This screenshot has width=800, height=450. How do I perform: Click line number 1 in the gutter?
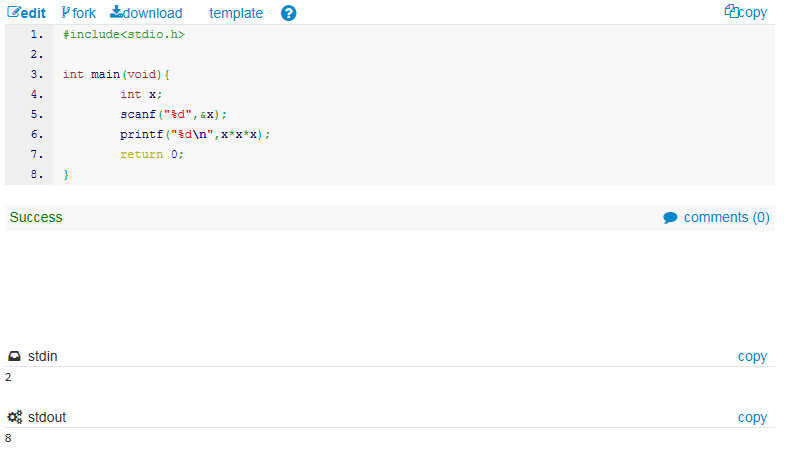pyautogui.click(x=37, y=34)
